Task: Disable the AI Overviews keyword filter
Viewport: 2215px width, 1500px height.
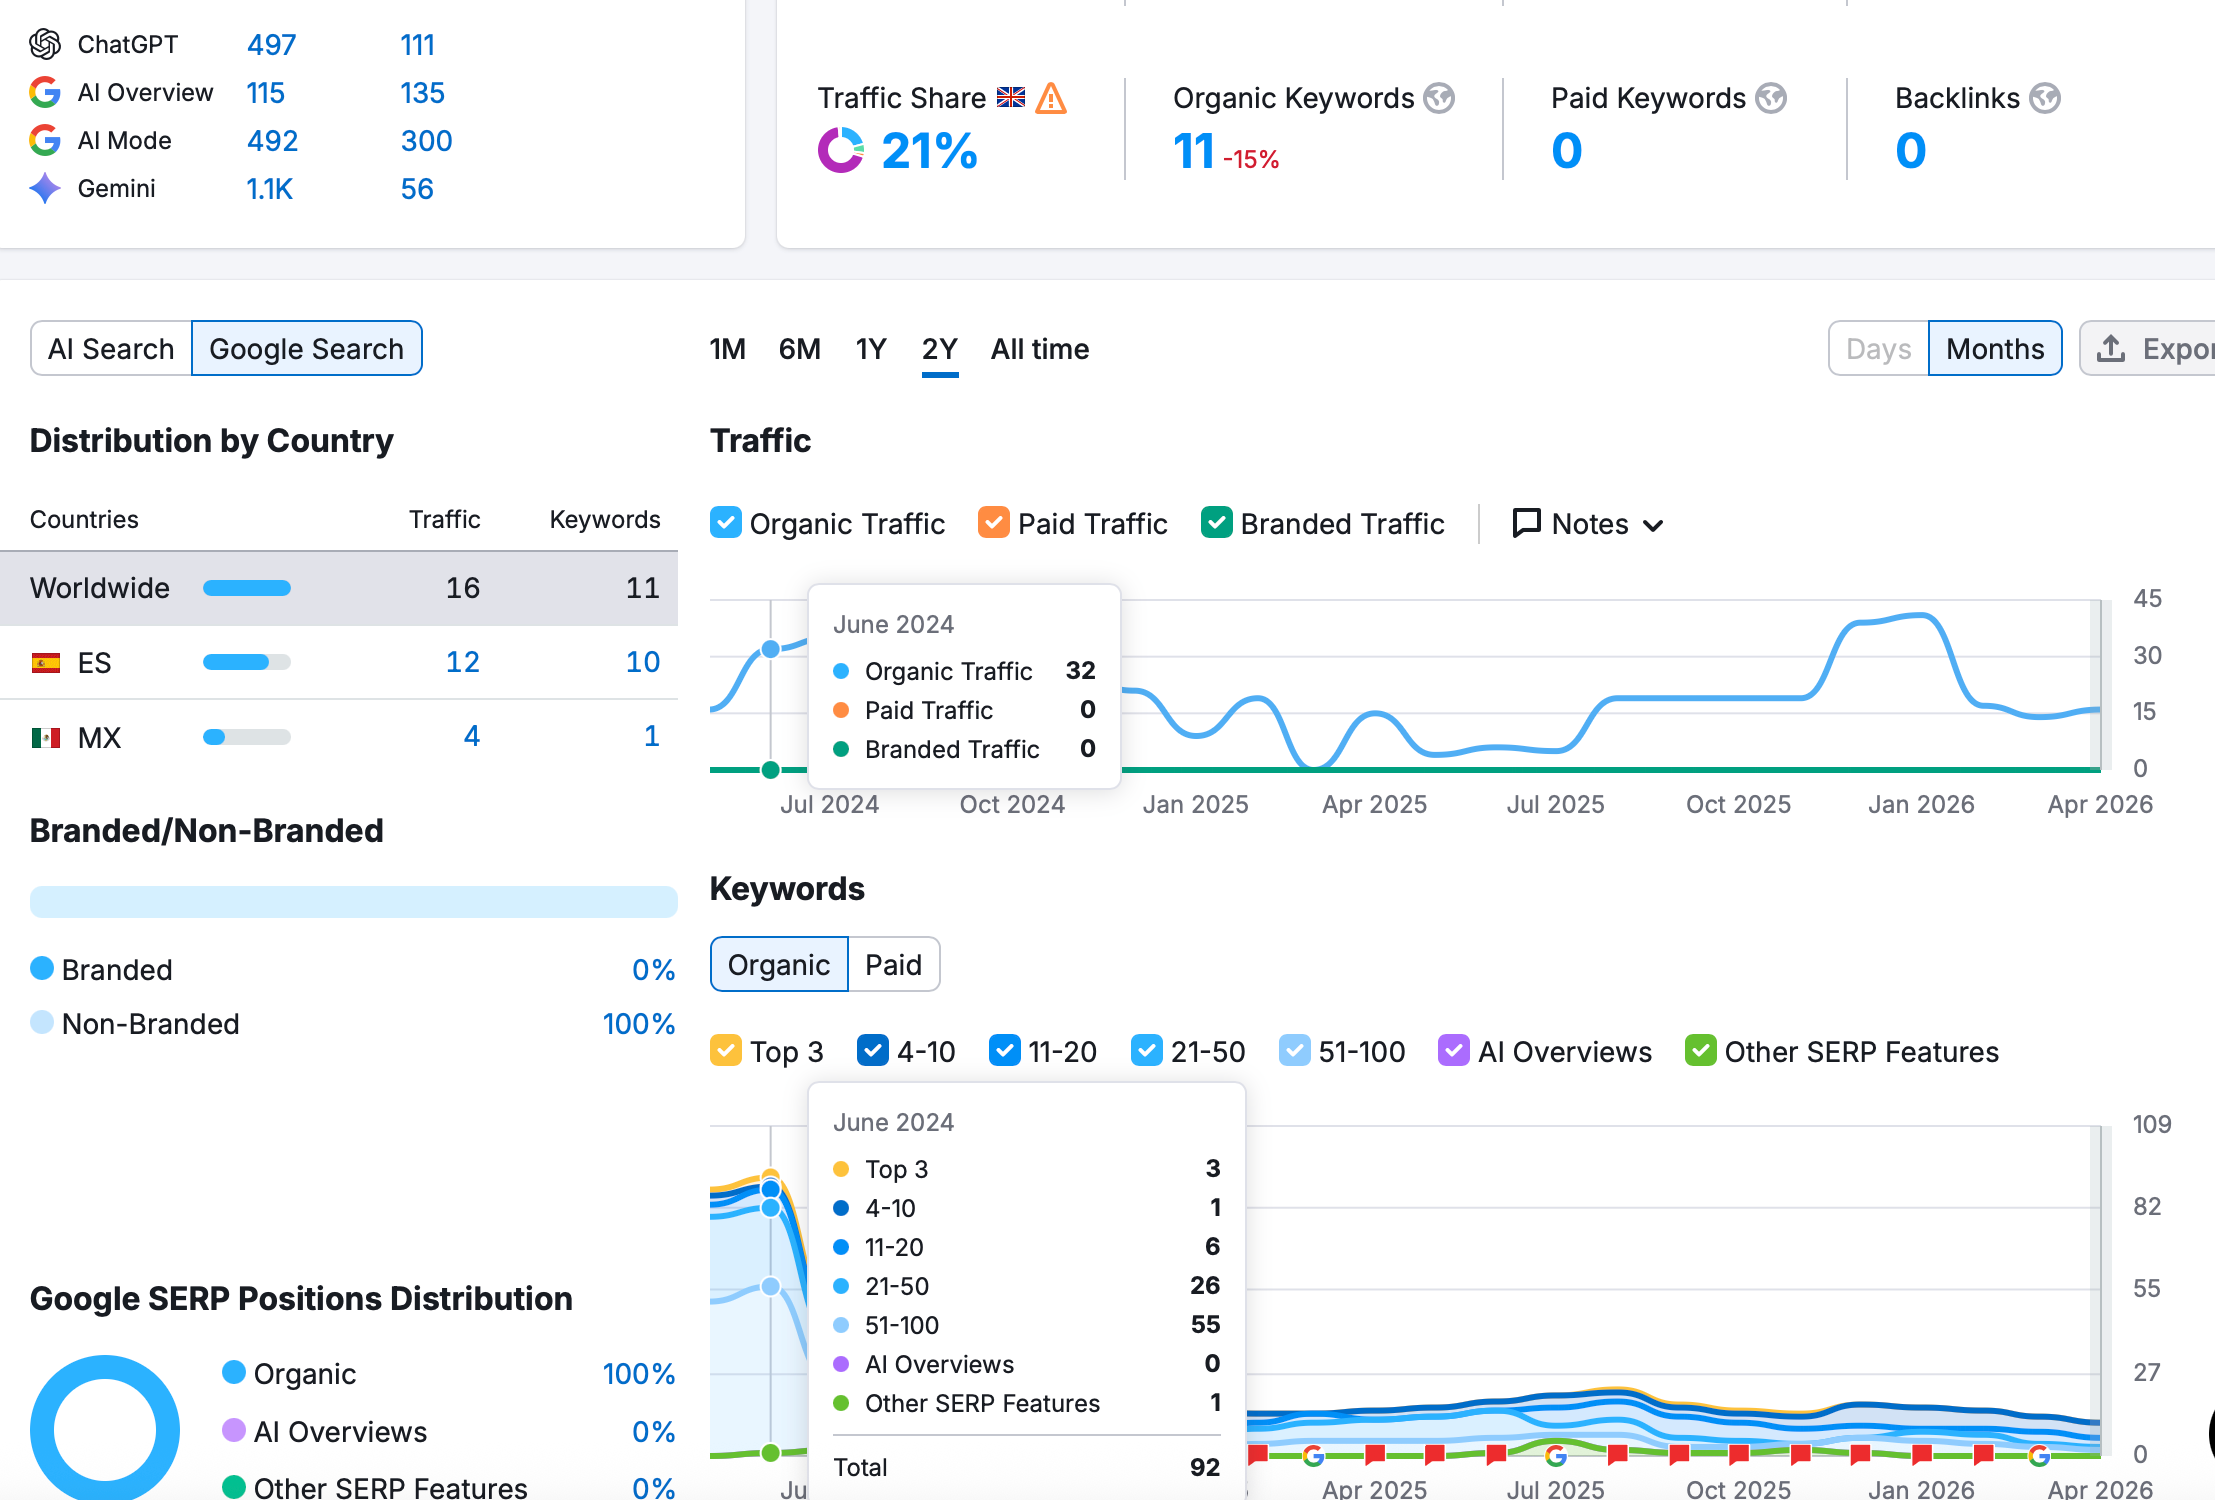Action: tap(1453, 1051)
